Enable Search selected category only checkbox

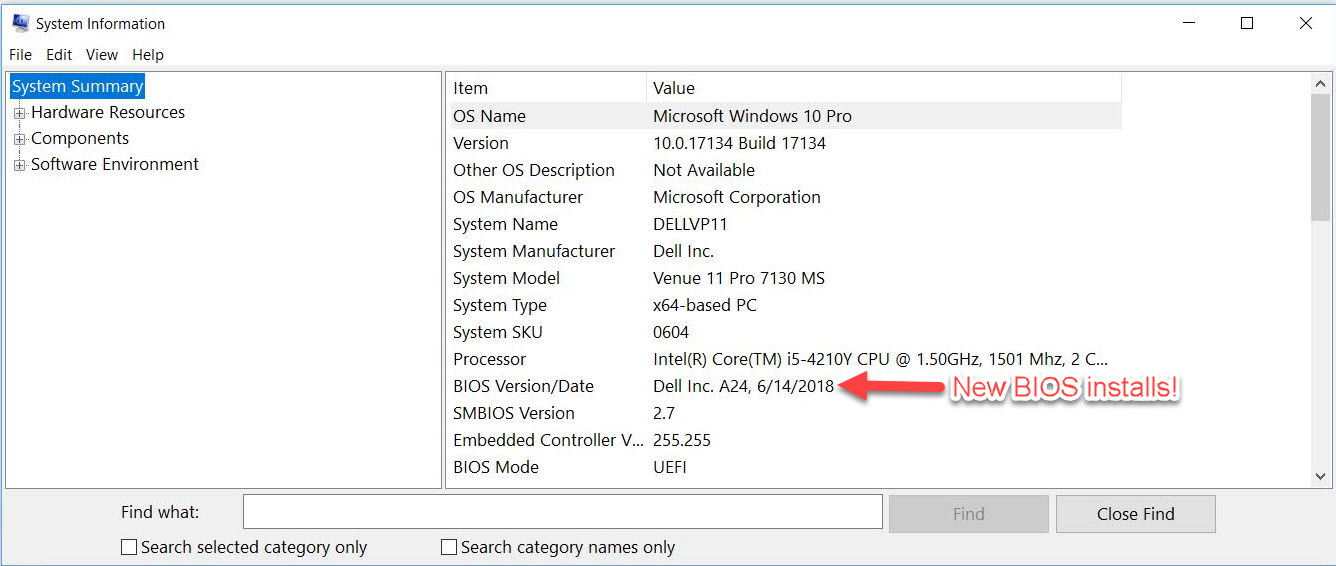point(129,548)
